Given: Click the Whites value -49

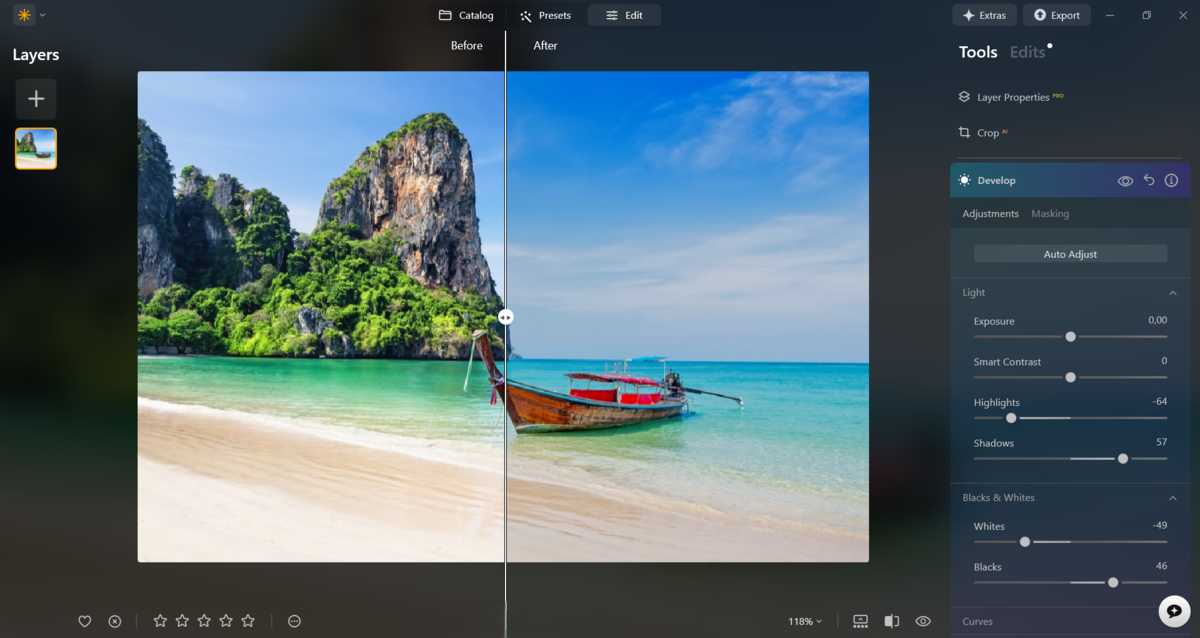Looking at the screenshot, I should 1159,526.
